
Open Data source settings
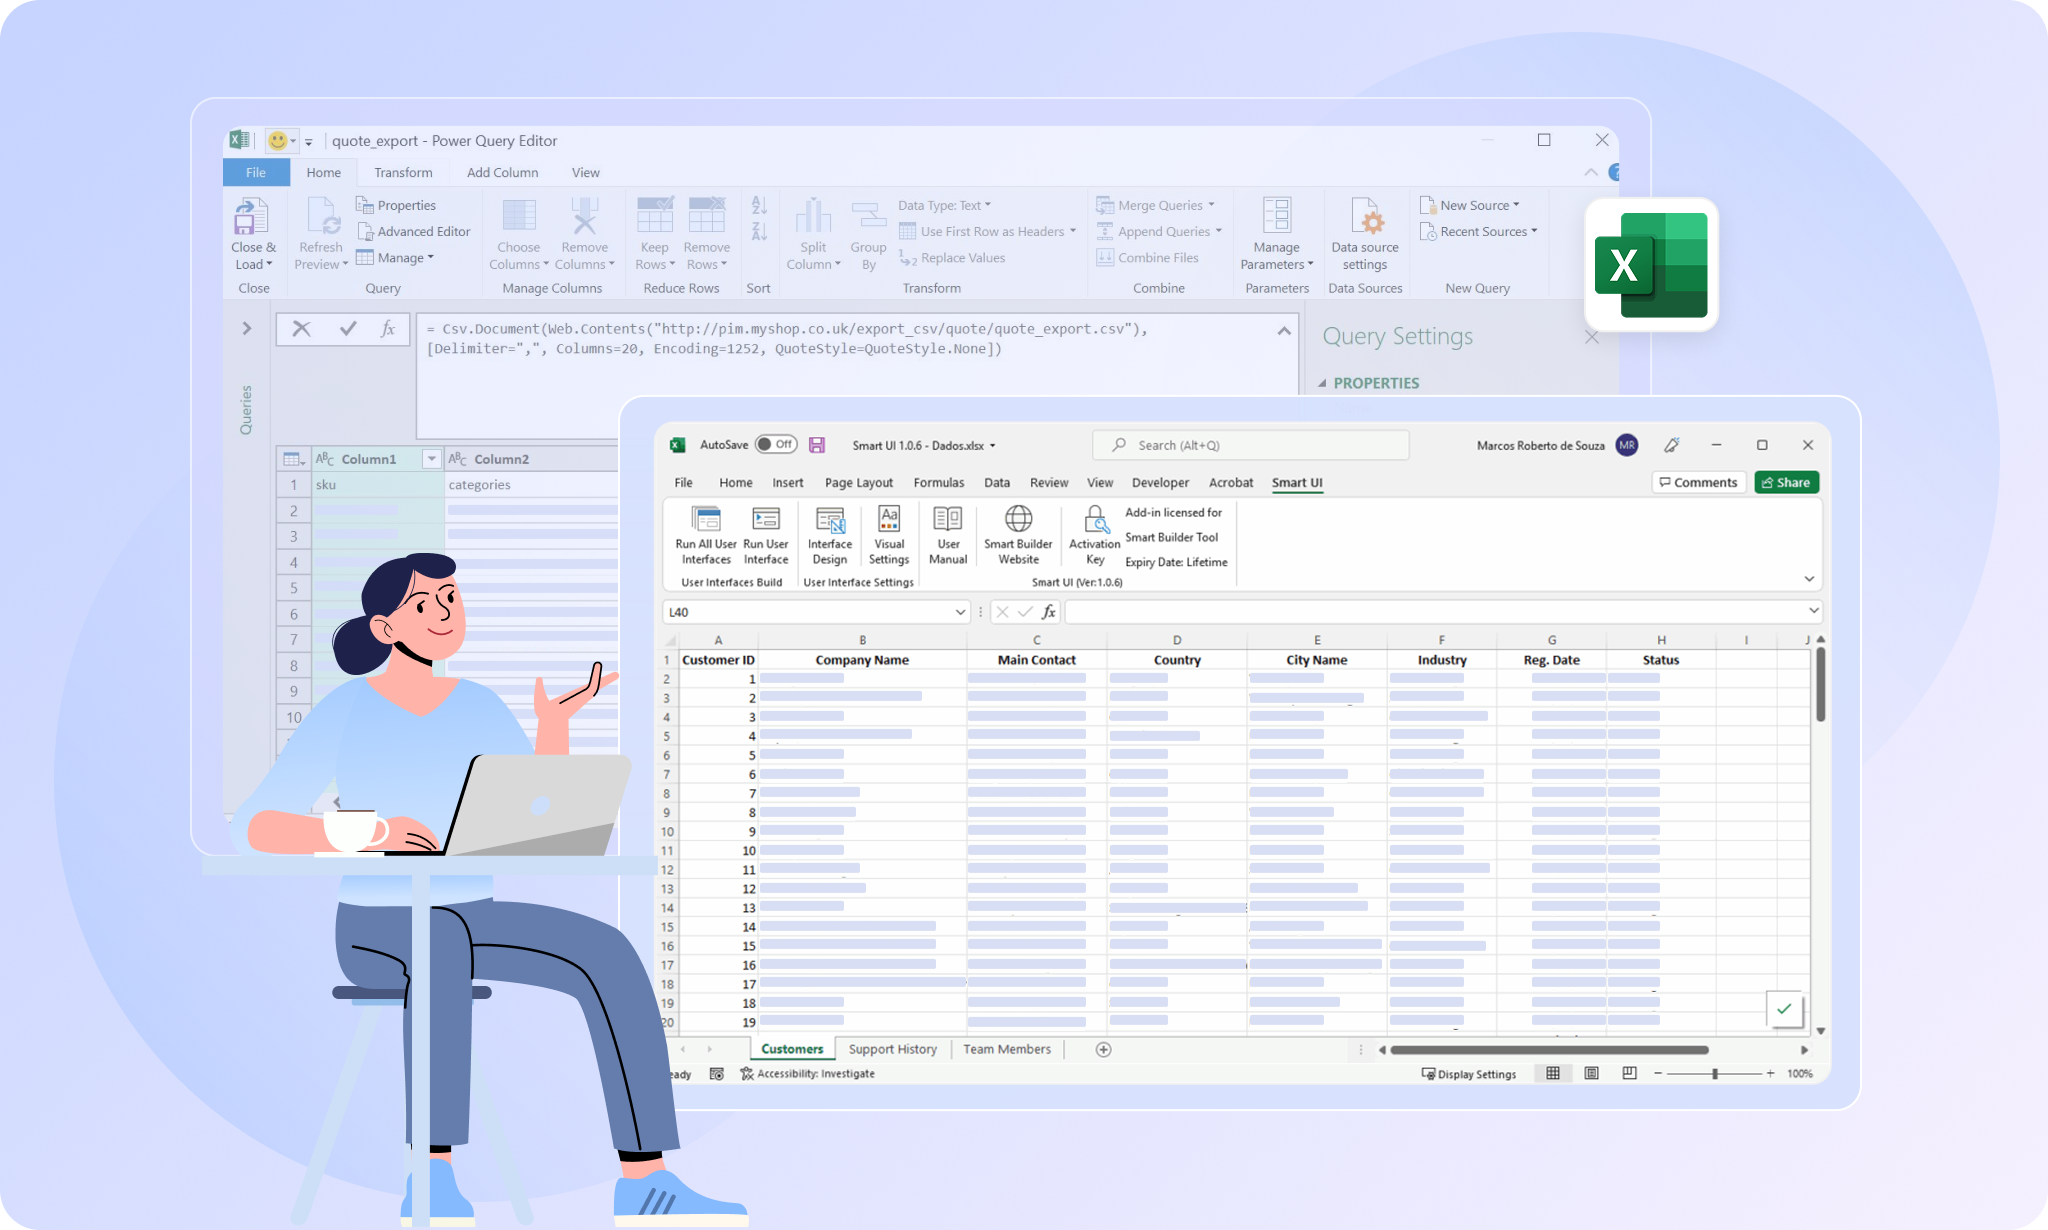(x=1365, y=233)
